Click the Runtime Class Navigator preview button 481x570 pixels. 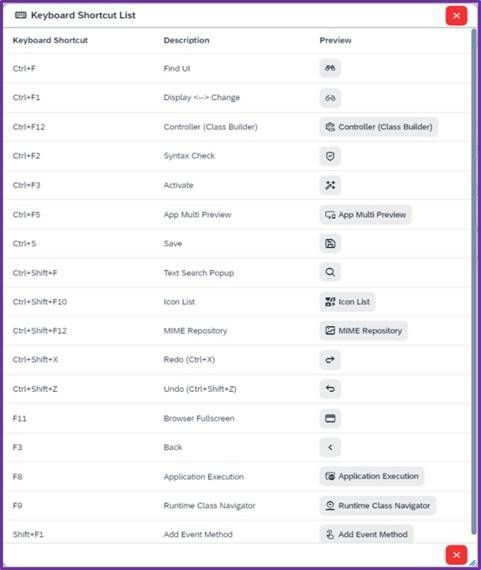click(x=378, y=506)
